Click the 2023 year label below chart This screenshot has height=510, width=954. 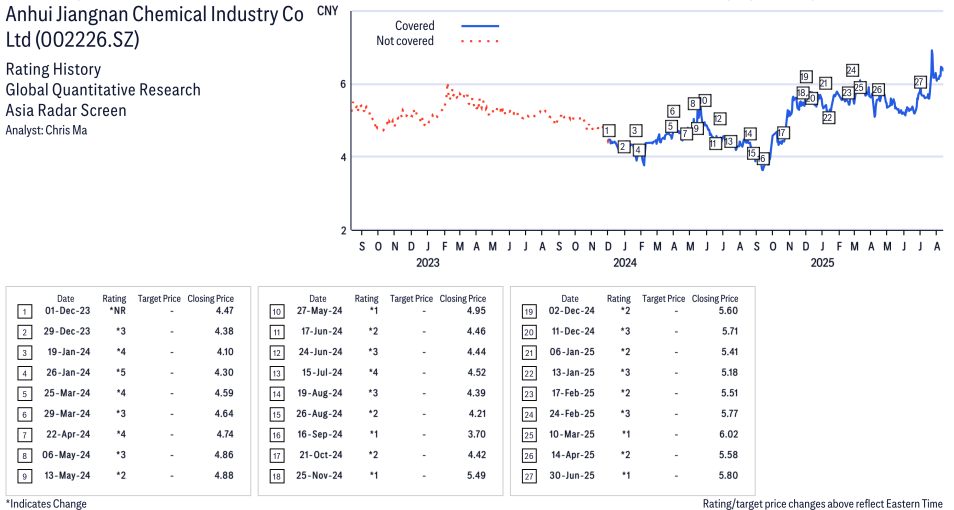click(x=428, y=262)
